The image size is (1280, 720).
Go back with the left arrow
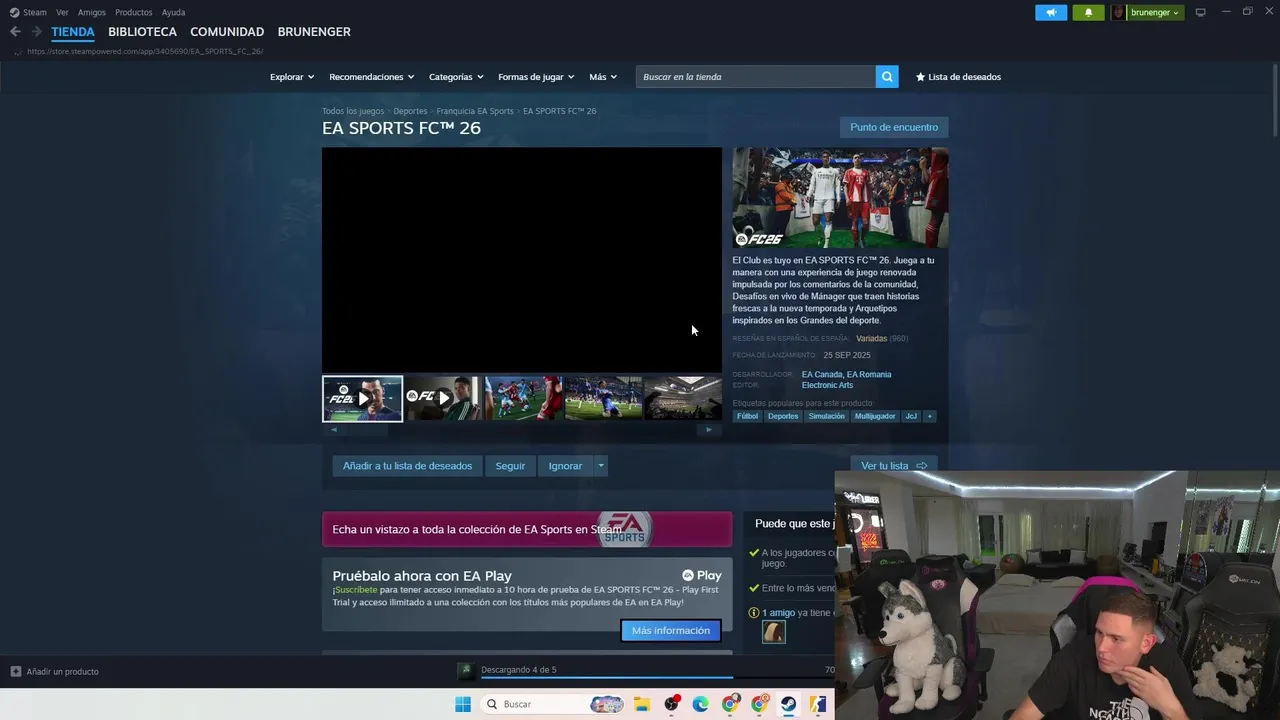tap(15, 32)
